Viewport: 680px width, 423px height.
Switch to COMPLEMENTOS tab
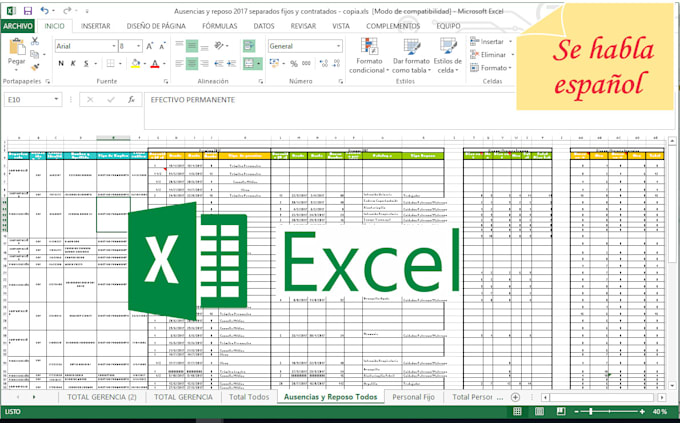(393, 26)
